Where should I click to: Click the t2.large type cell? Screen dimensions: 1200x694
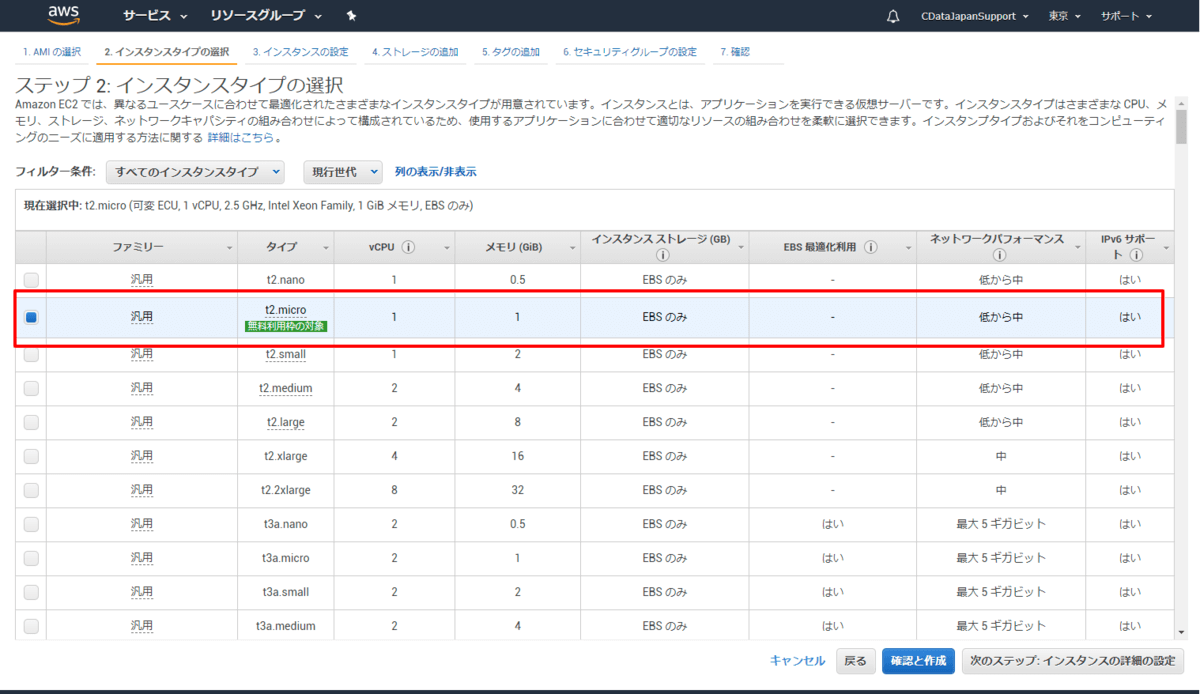pos(286,422)
